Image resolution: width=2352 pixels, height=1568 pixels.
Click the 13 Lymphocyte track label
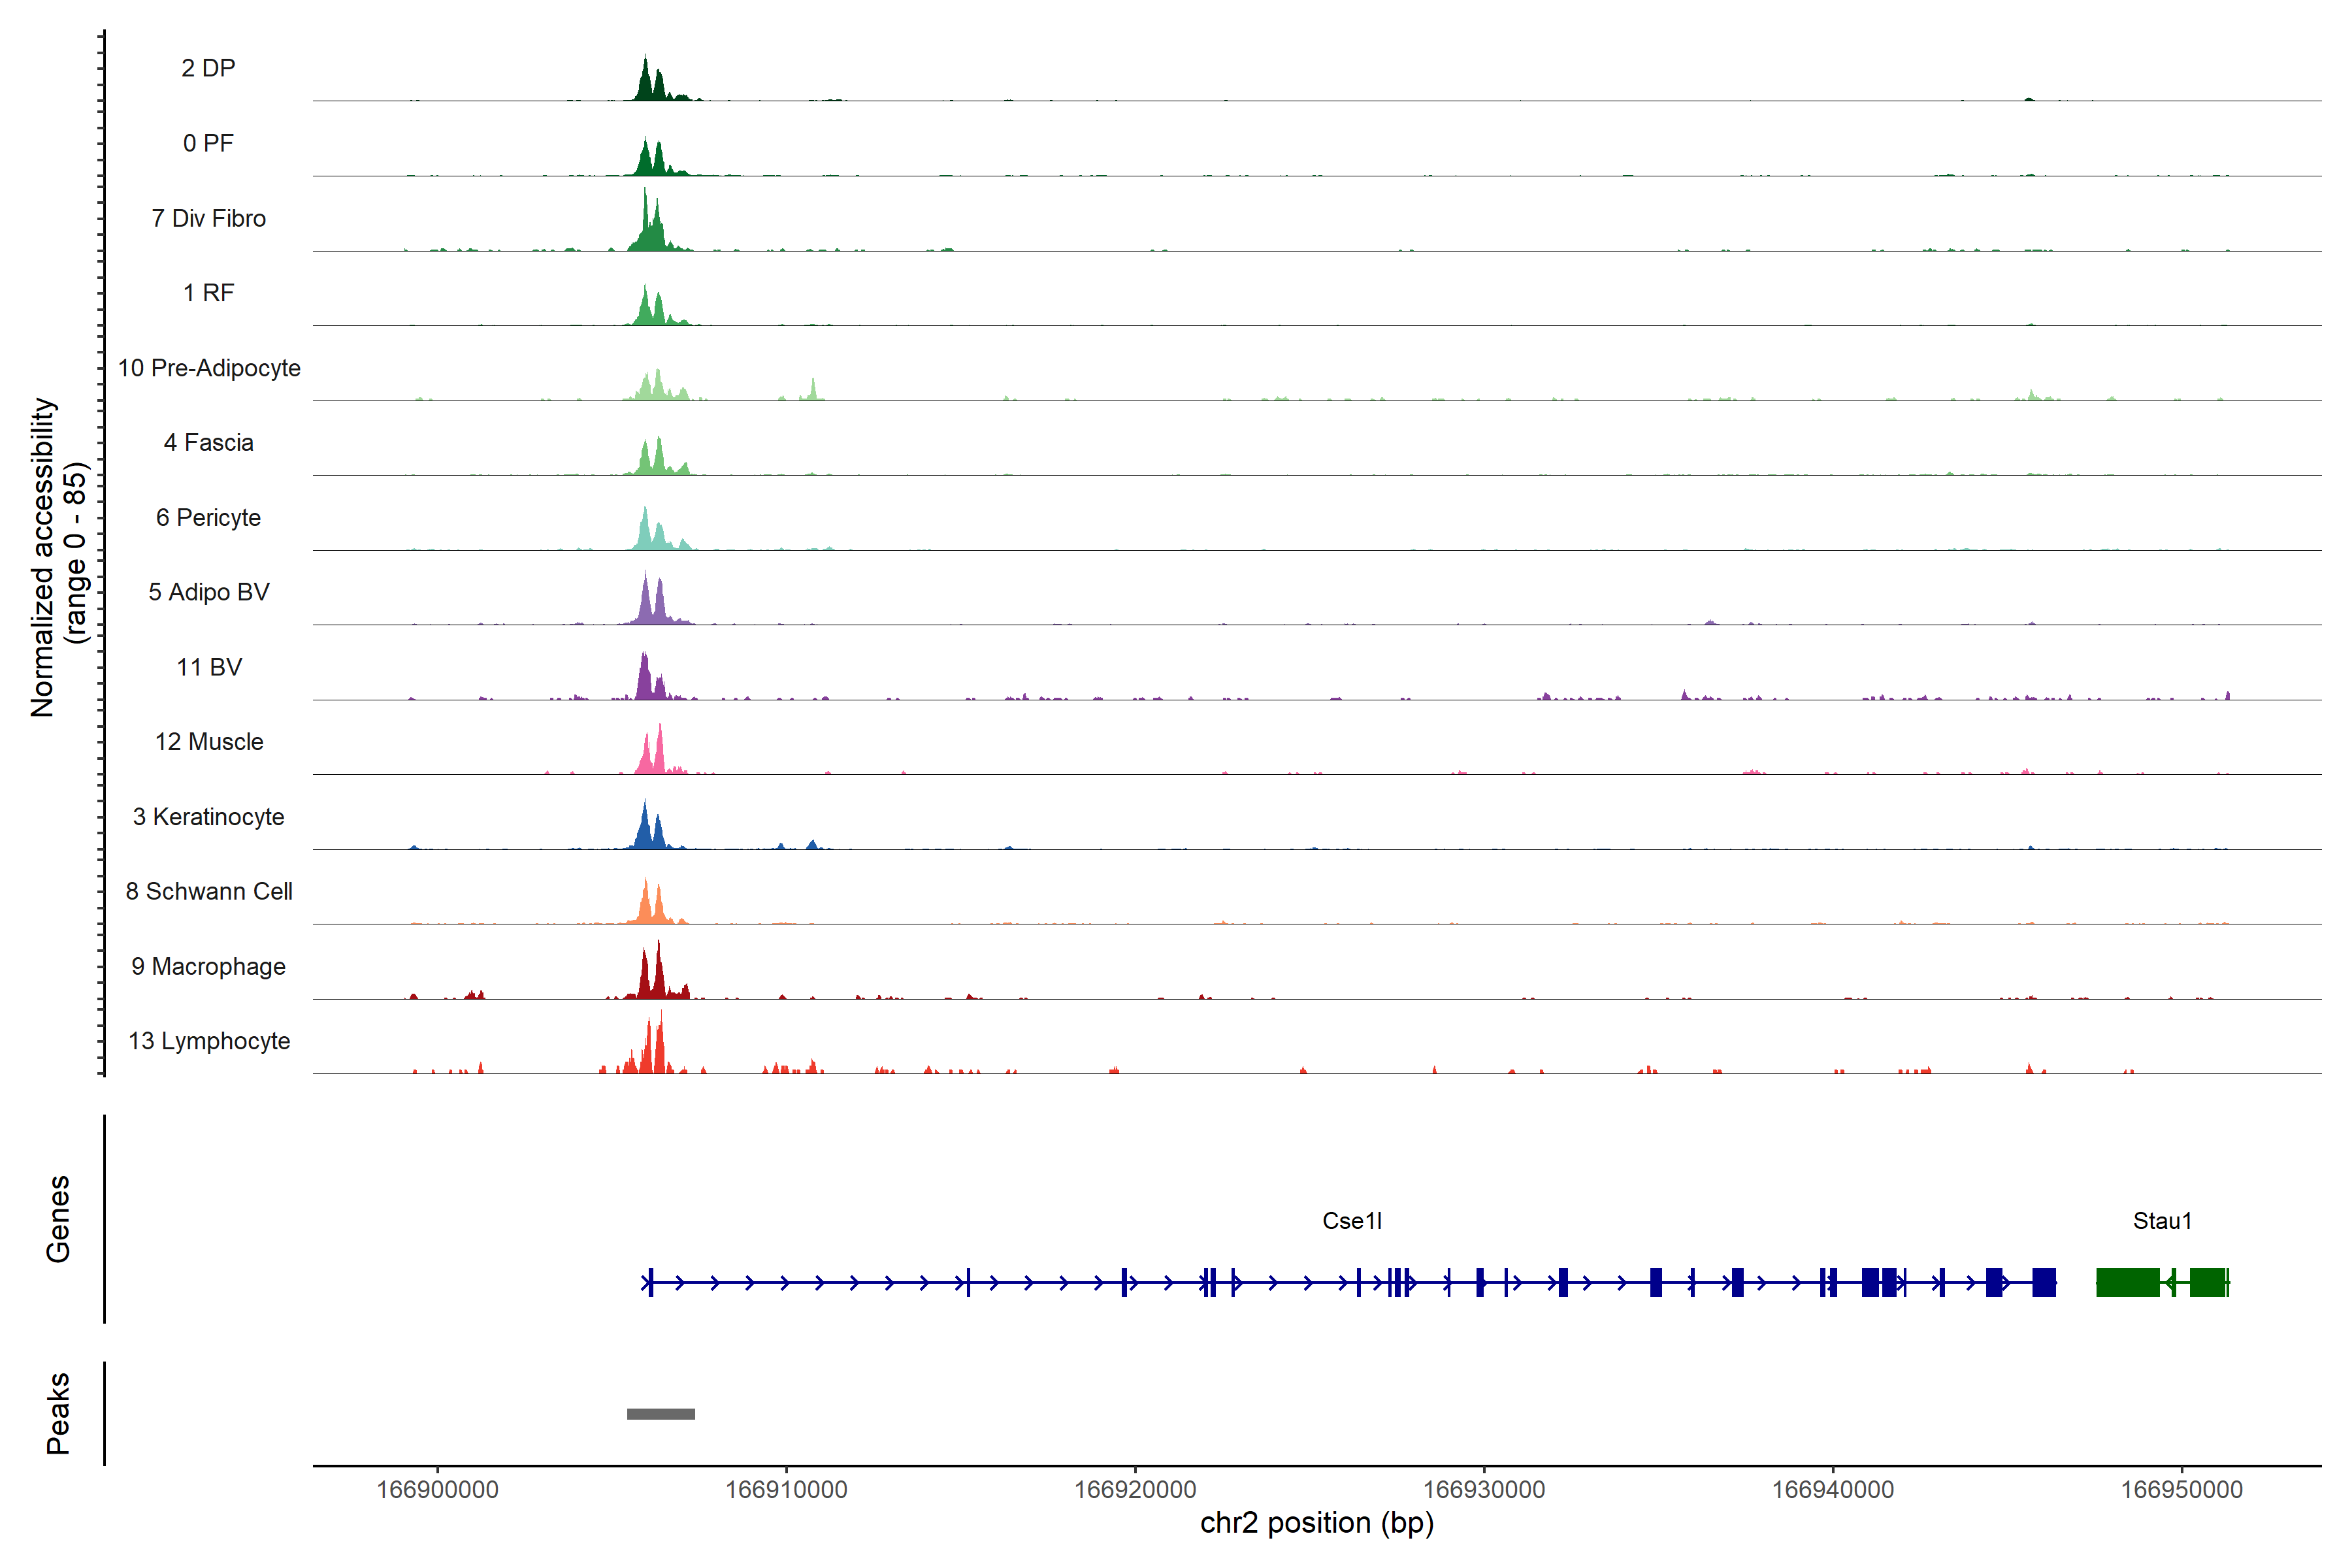tap(209, 1041)
